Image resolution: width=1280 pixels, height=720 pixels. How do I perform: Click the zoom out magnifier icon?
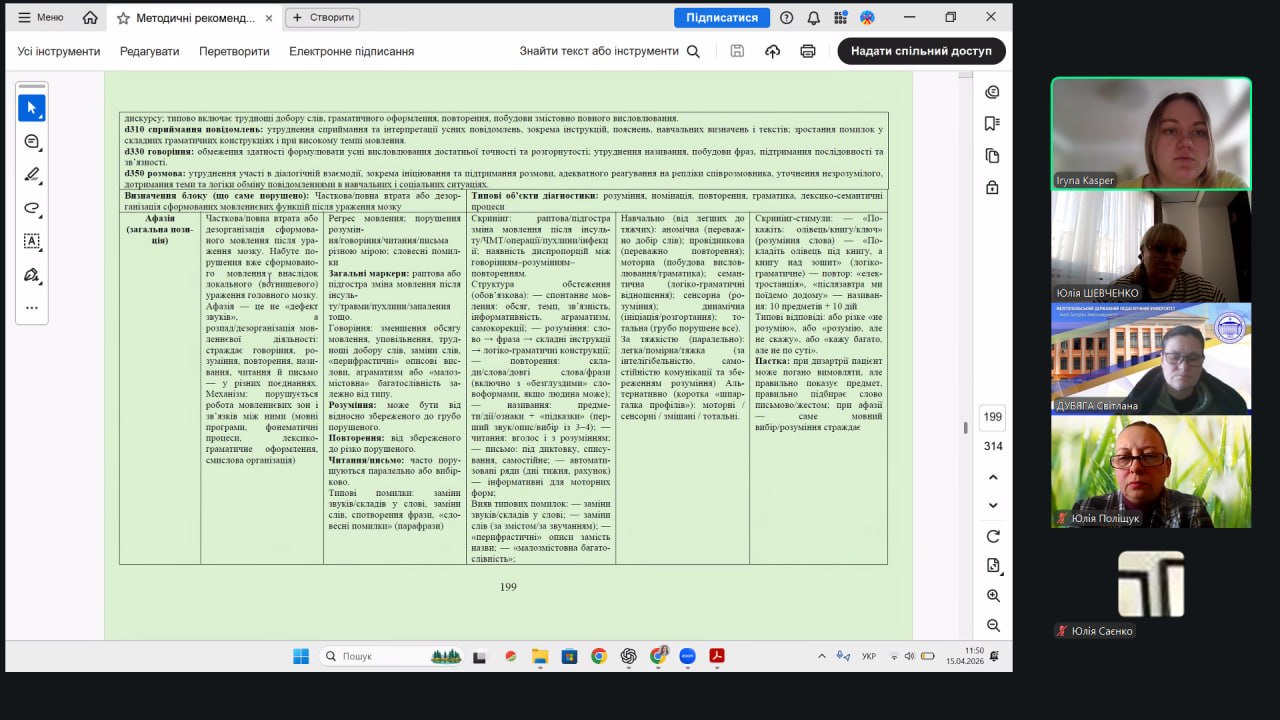[993, 626]
